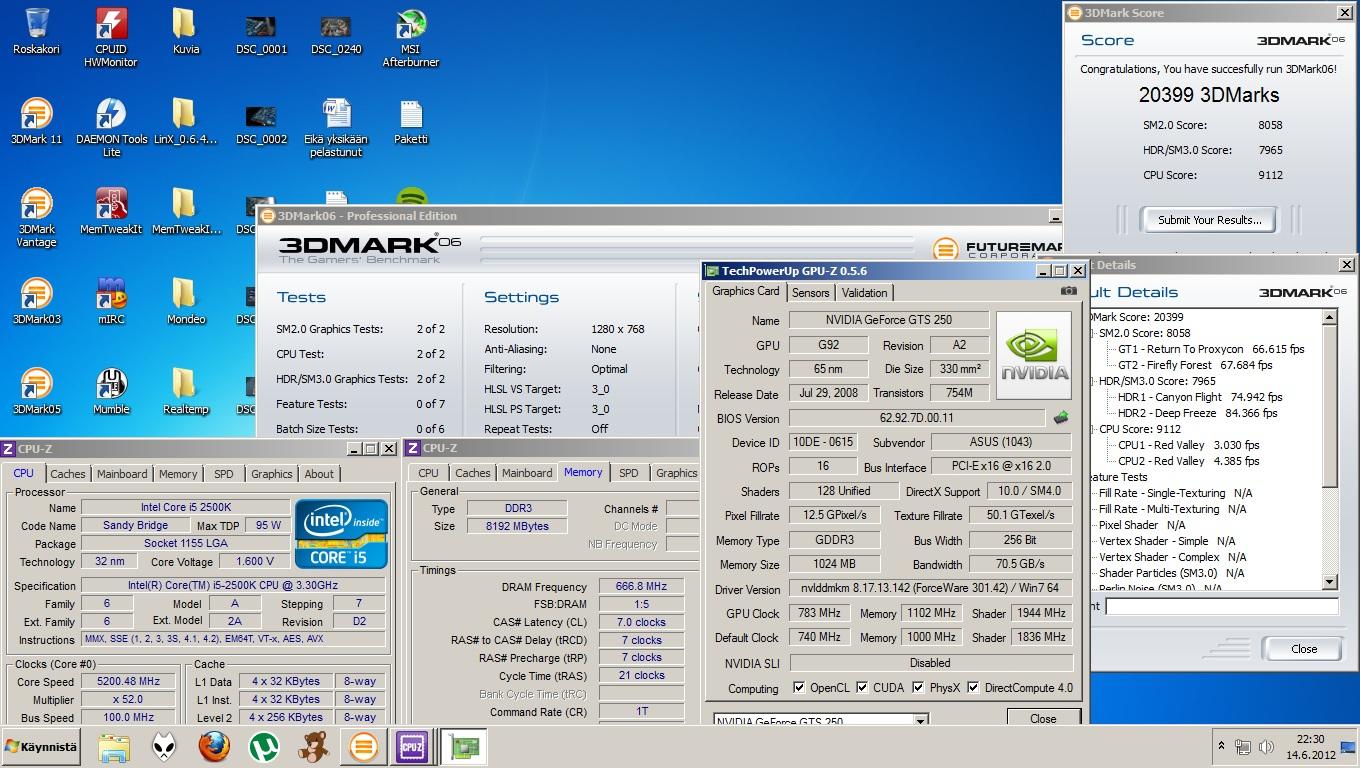Click the volume speaker tray icon

coord(1268,747)
